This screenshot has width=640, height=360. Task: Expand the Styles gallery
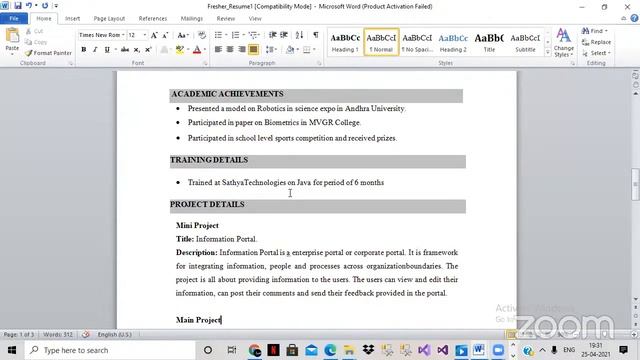(x=548, y=52)
